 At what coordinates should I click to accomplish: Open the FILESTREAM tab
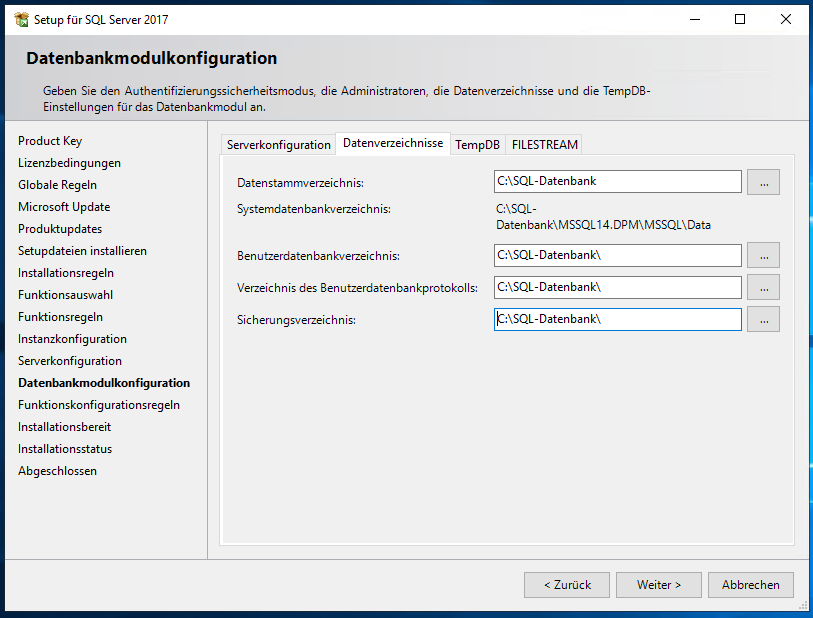pyautogui.click(x=544, y=145)
